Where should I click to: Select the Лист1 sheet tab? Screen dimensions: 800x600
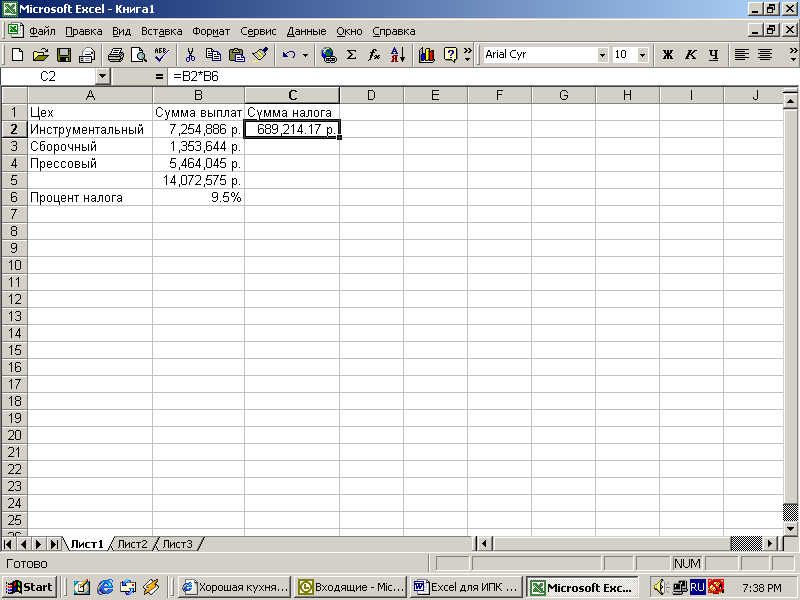coord(87,544)
